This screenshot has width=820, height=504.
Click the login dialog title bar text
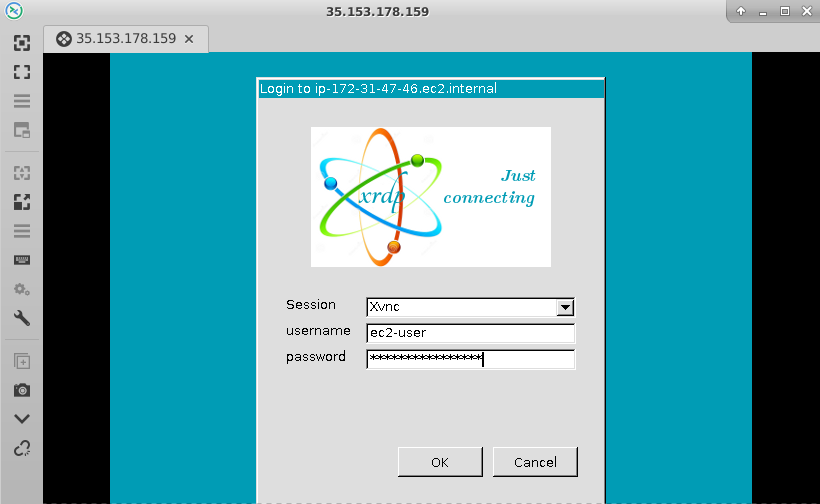coord(378,88)
